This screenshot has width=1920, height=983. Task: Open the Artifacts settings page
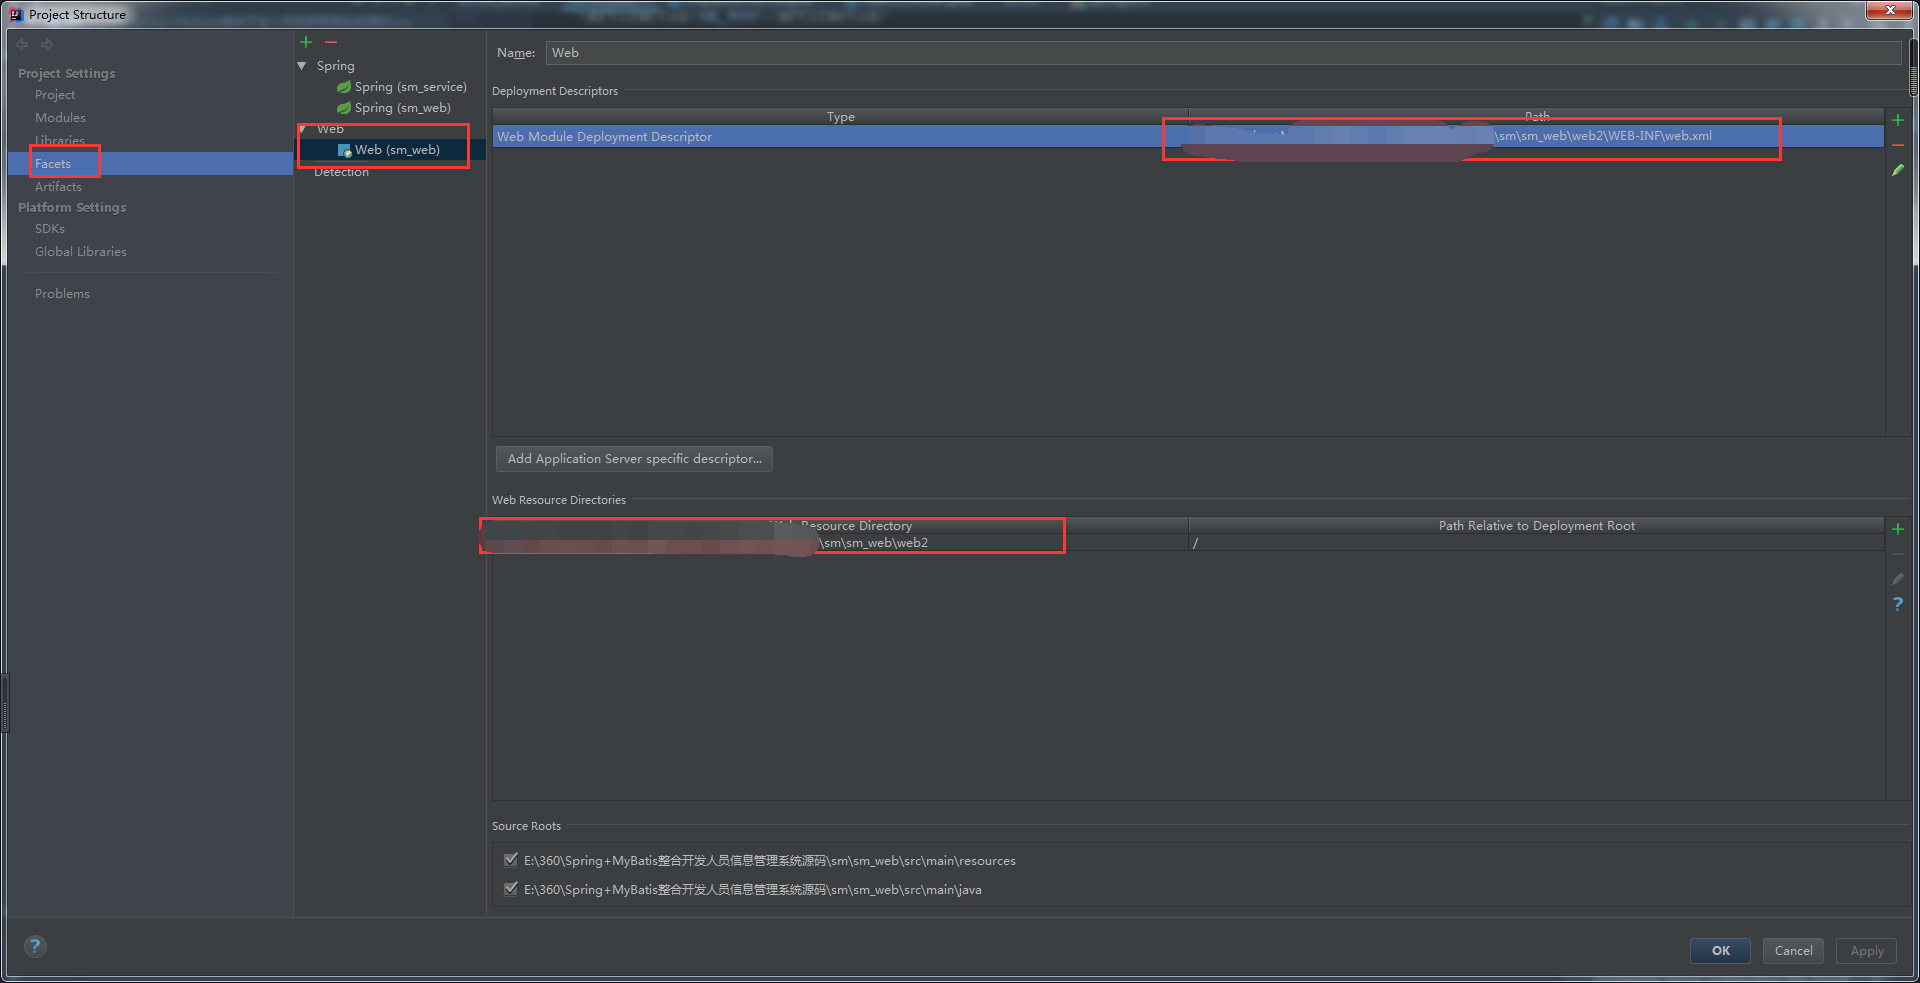coord(58,187)
